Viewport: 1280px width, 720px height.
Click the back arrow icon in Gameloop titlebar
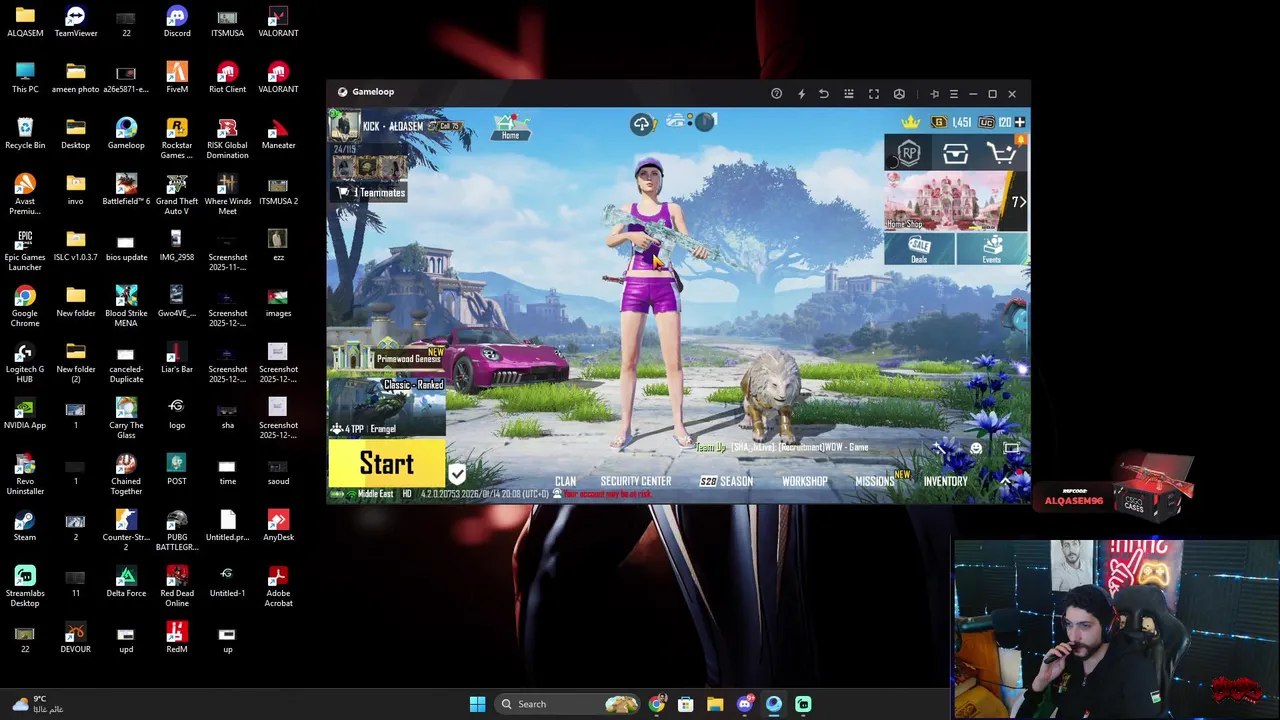point(824,94)
